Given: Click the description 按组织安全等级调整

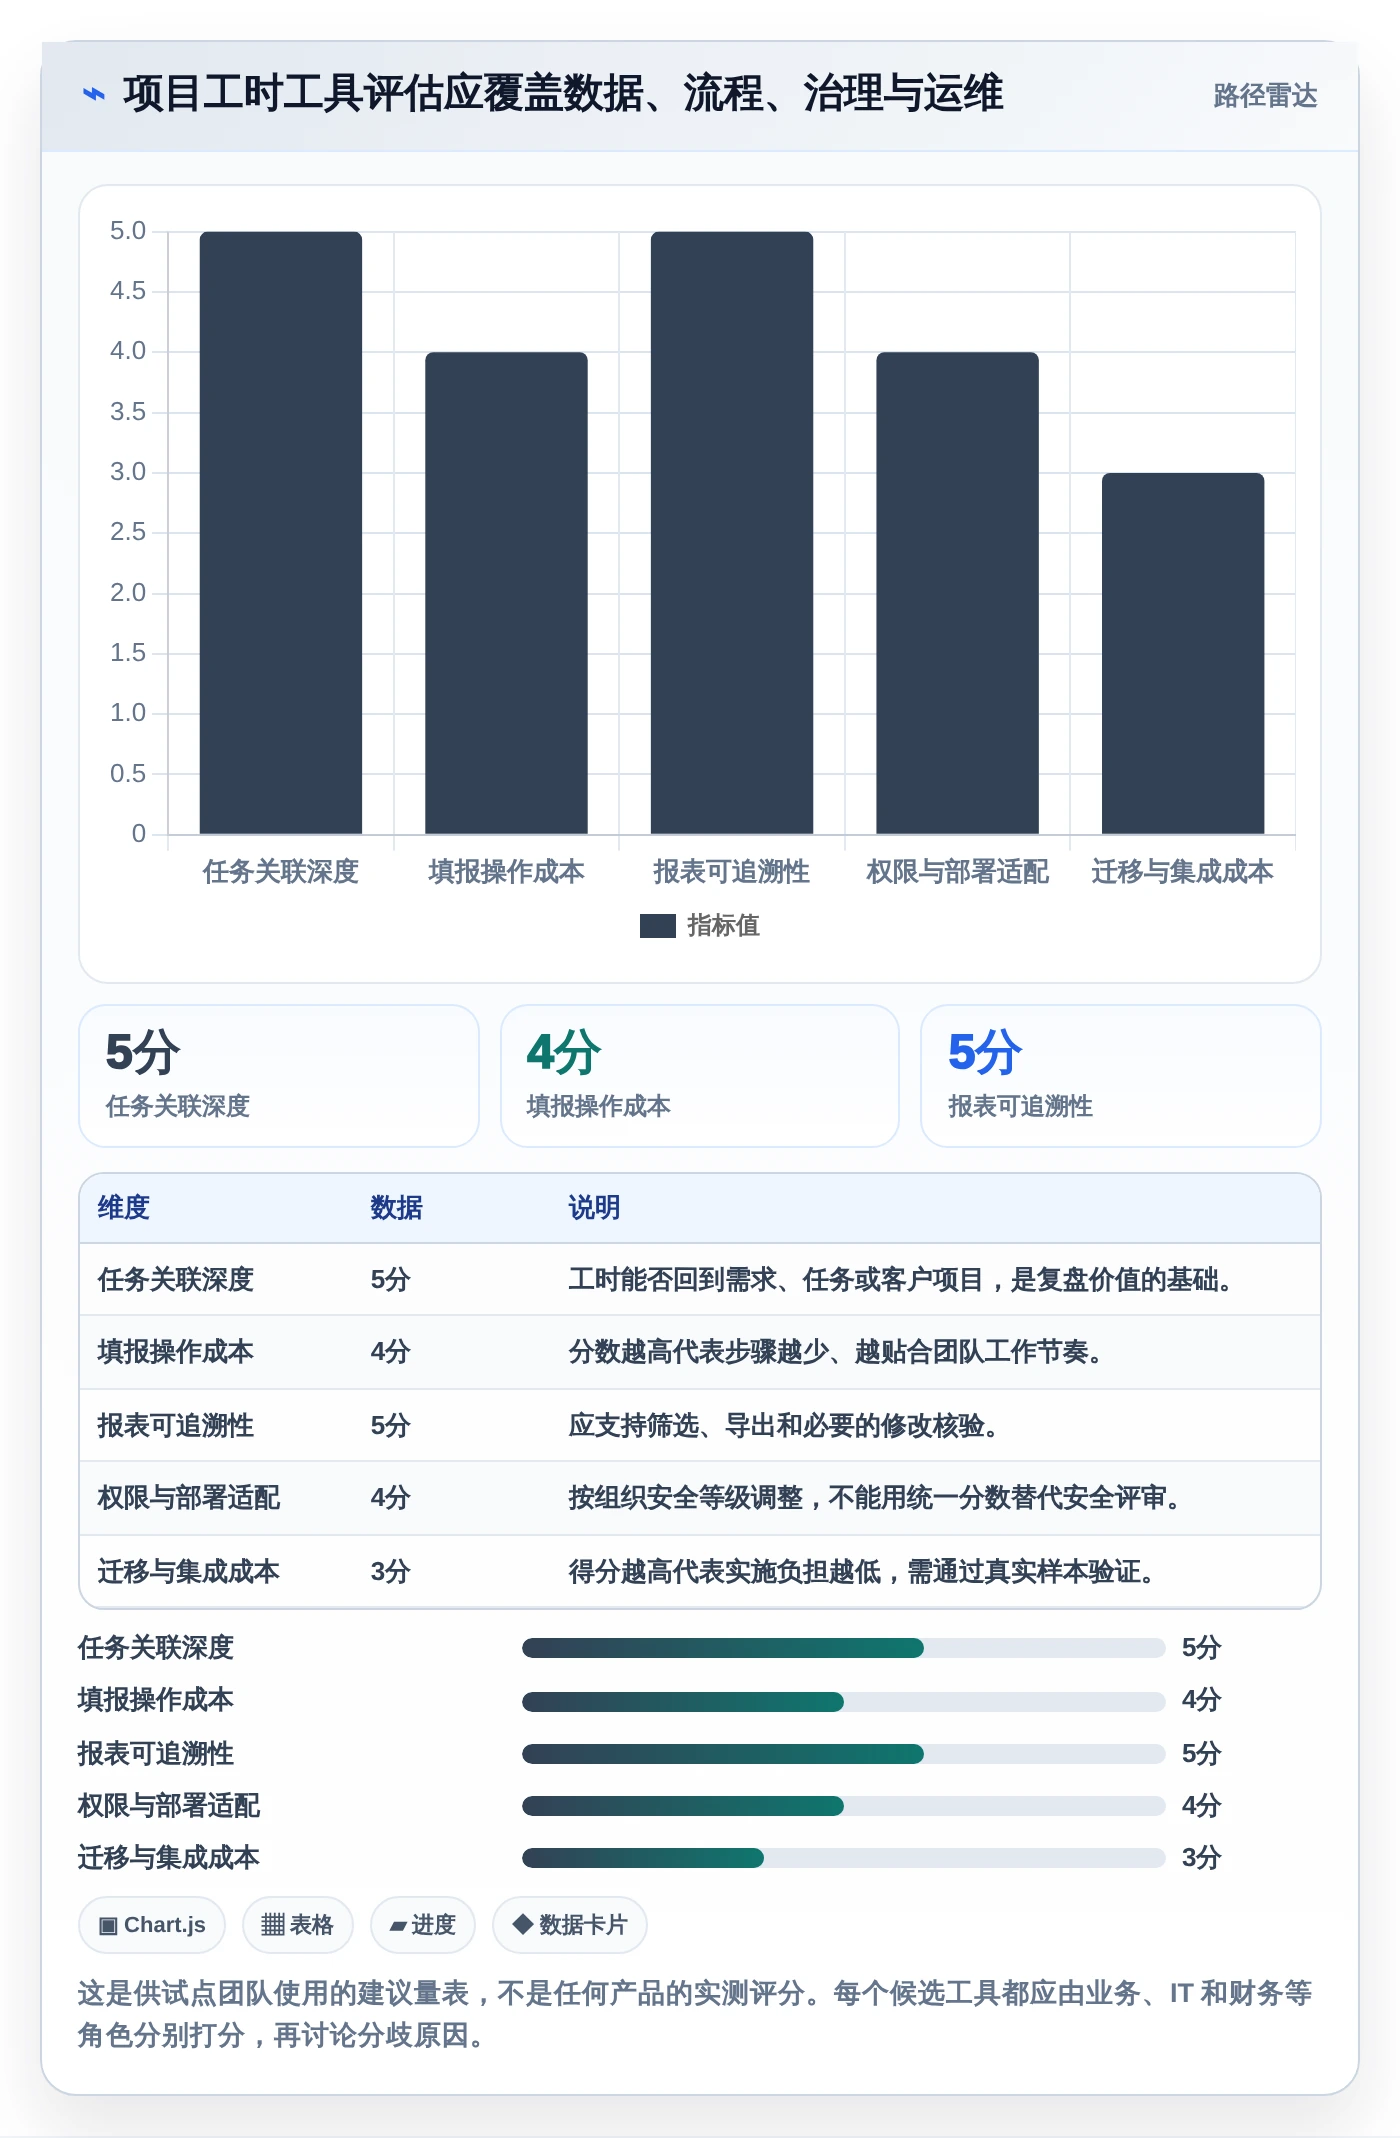Looking at the screenshot, I should click(874, 1498).
